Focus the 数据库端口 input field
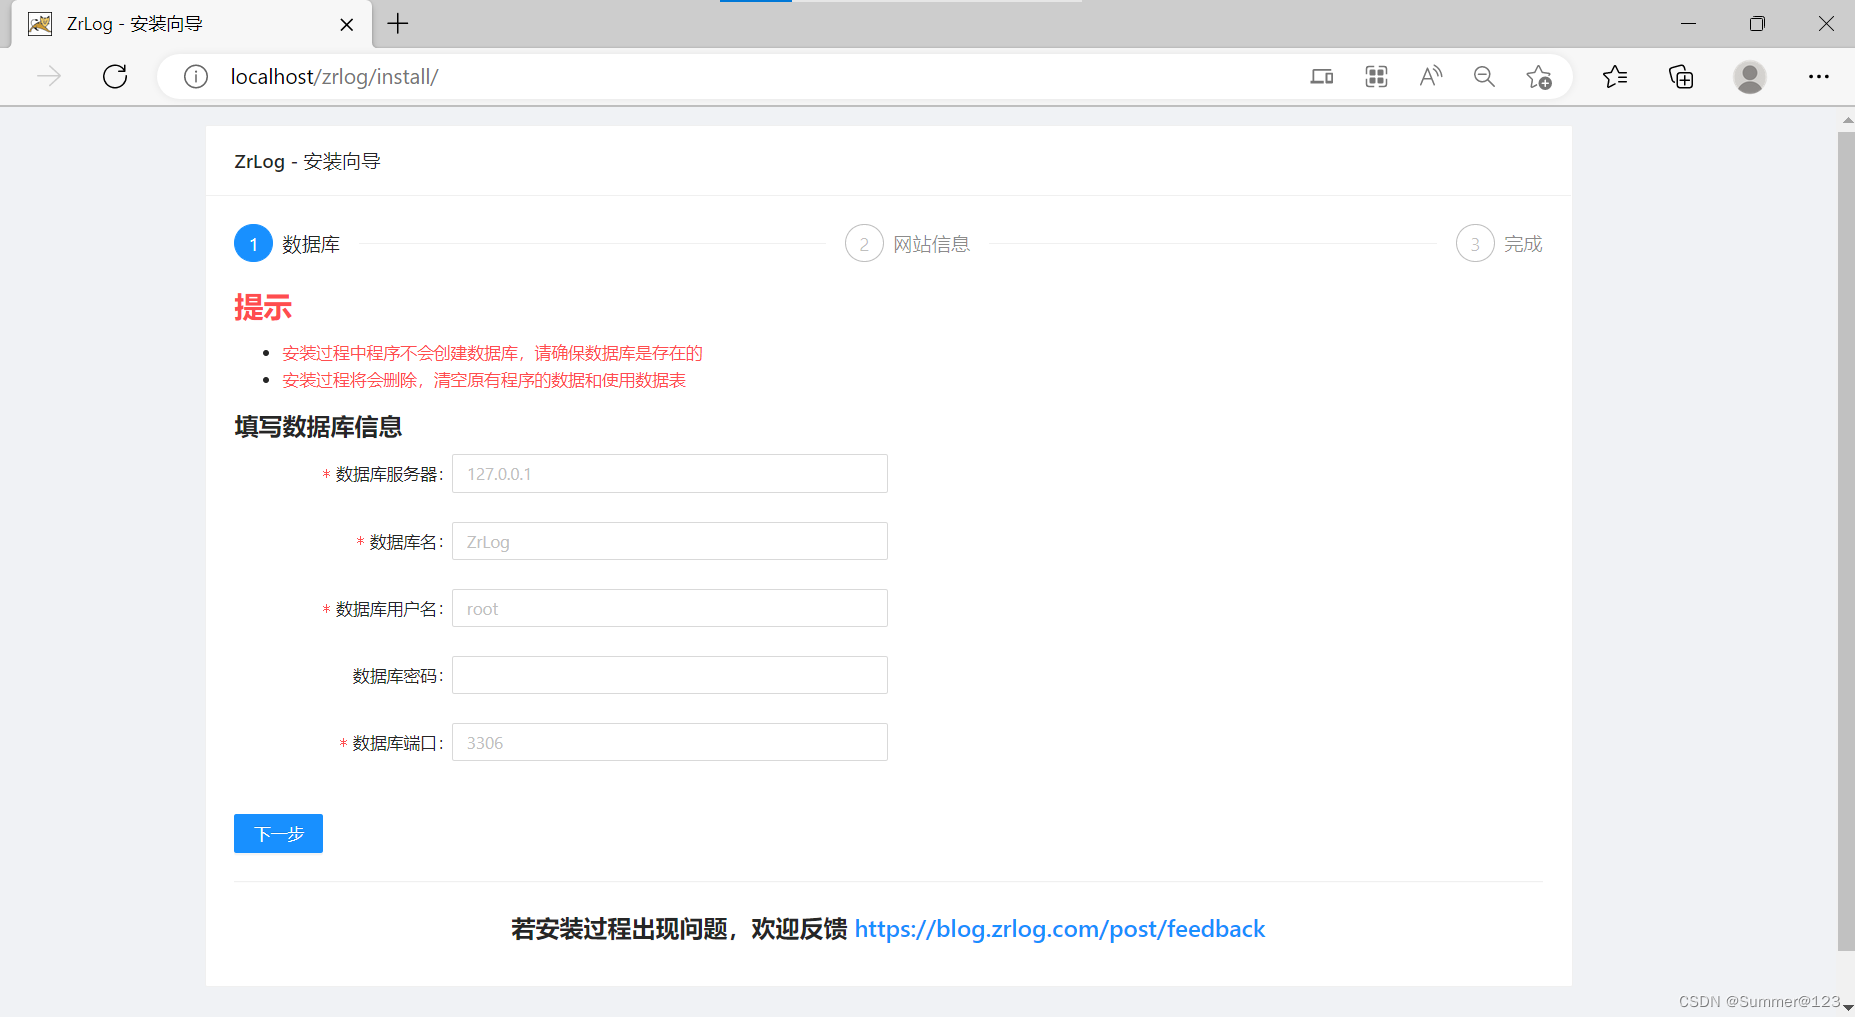 [x=670, y=742]
